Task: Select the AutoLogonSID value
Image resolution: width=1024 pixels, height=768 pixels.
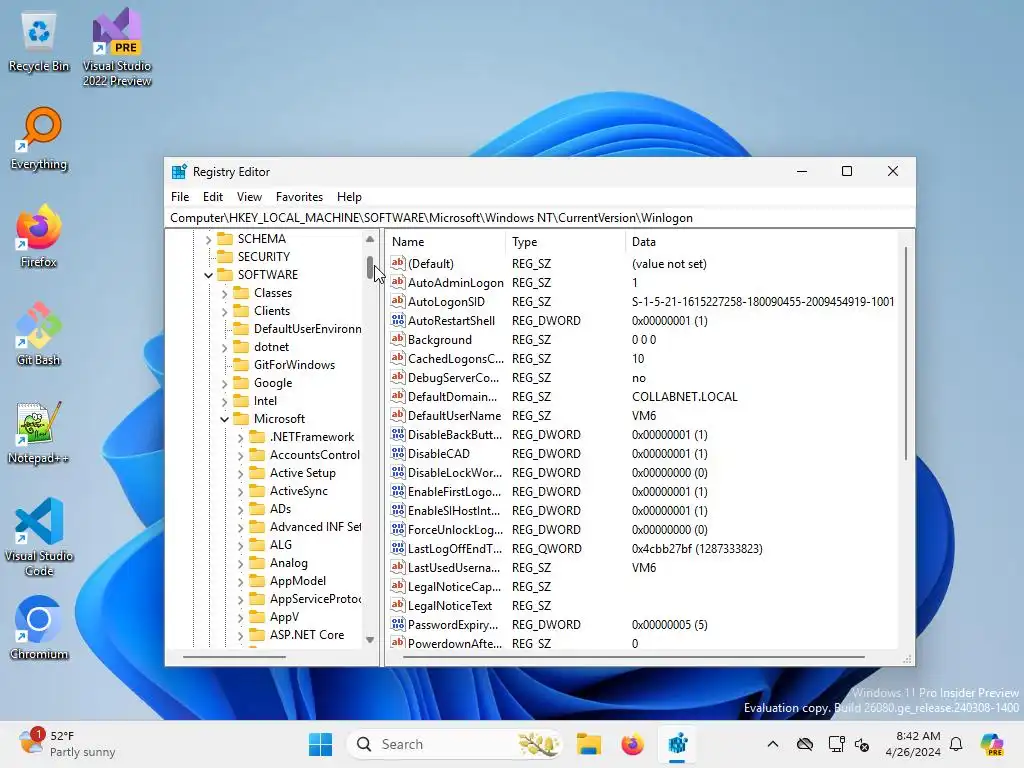Action: pyautogui.click(x=446, y=302)
